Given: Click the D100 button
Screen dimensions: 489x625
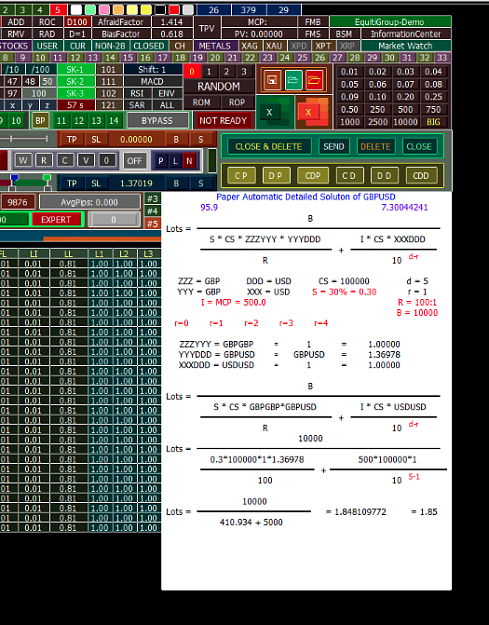Looking at the screenshot, I should (77, 22).
